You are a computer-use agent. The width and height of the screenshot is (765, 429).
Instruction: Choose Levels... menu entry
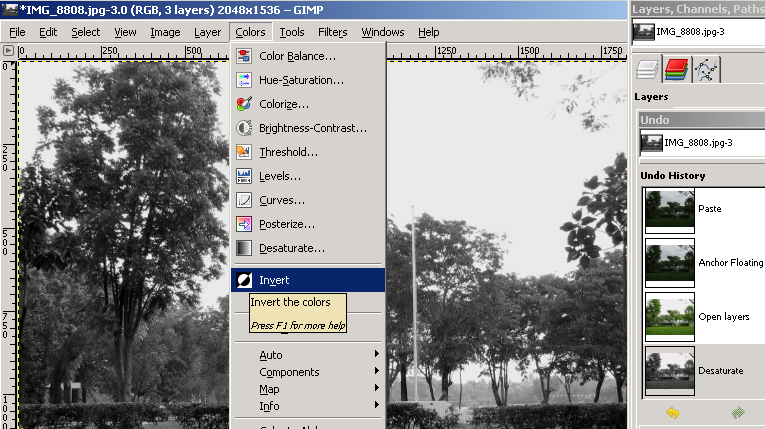click(x=308, y=176)
